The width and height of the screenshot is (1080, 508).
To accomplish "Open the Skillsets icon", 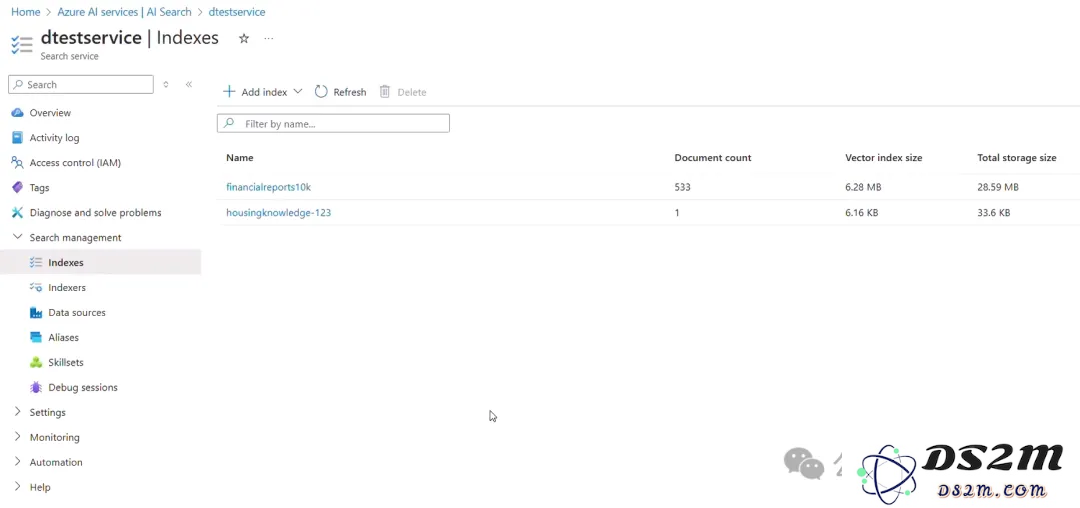I will pos(36,362).
